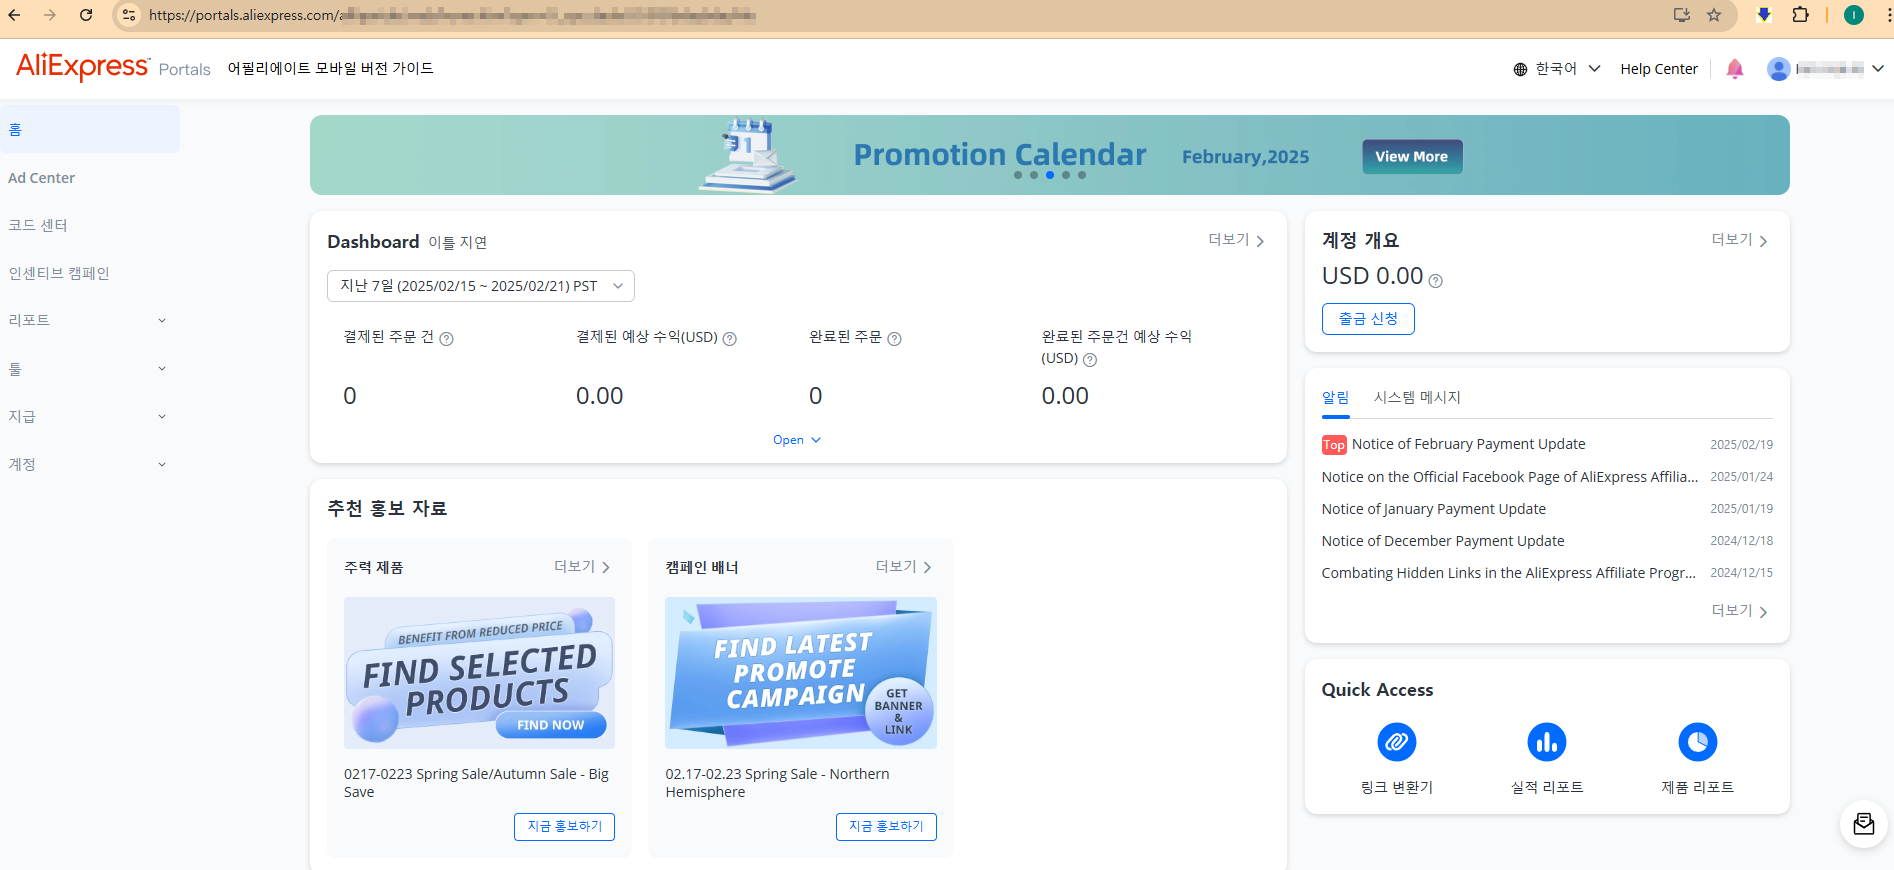1894x870 pixels.
Task: Click View More on promotion banner
Action: click(x=1412, y=157)
